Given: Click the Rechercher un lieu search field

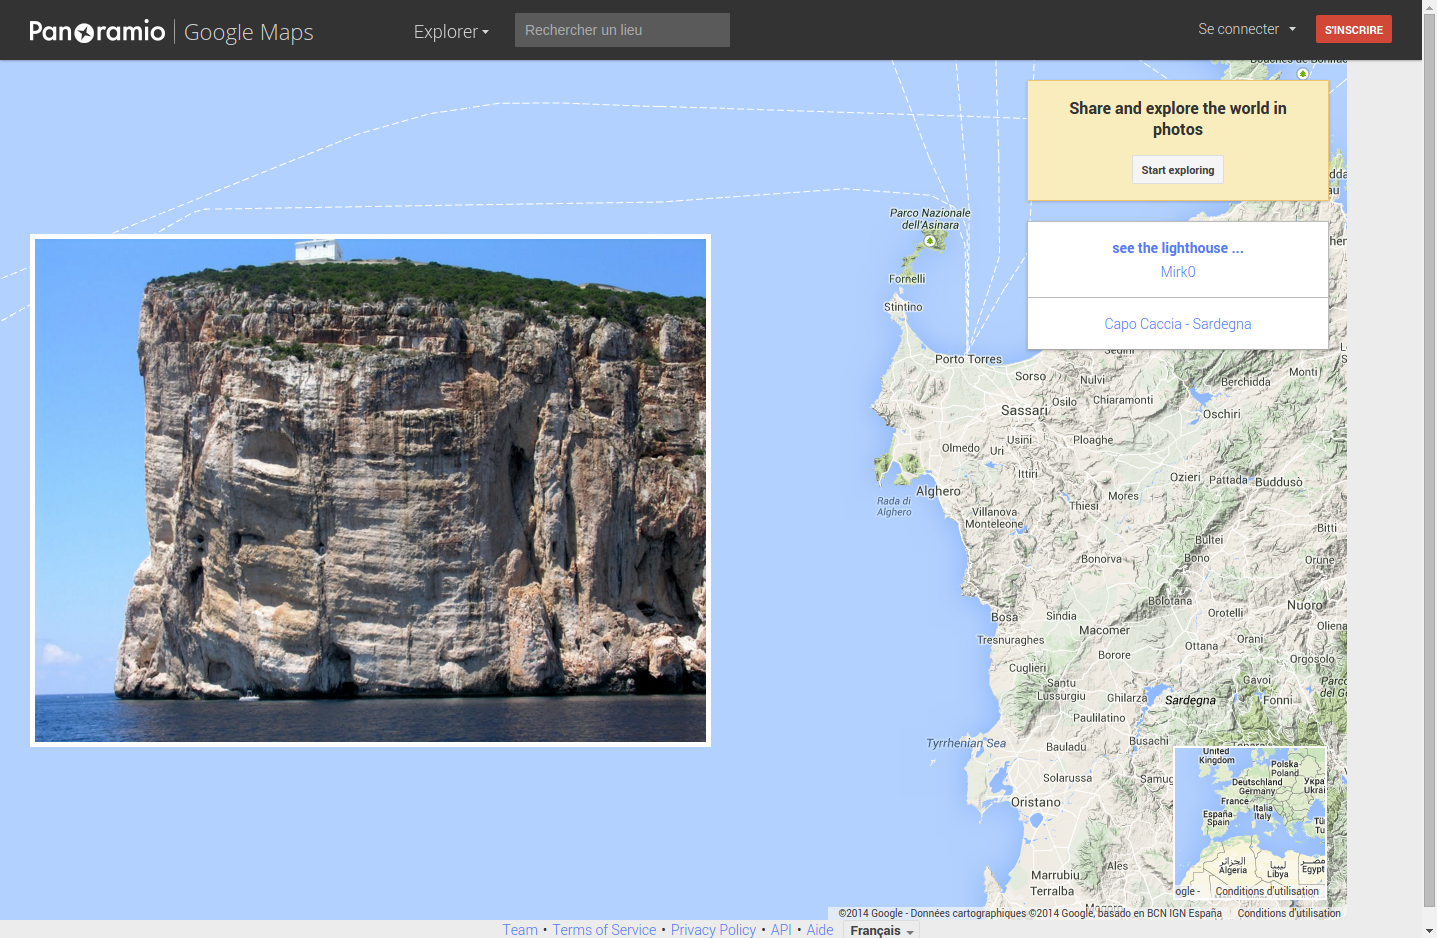Looking at the screenshot, I should click(x=621, y=30).
